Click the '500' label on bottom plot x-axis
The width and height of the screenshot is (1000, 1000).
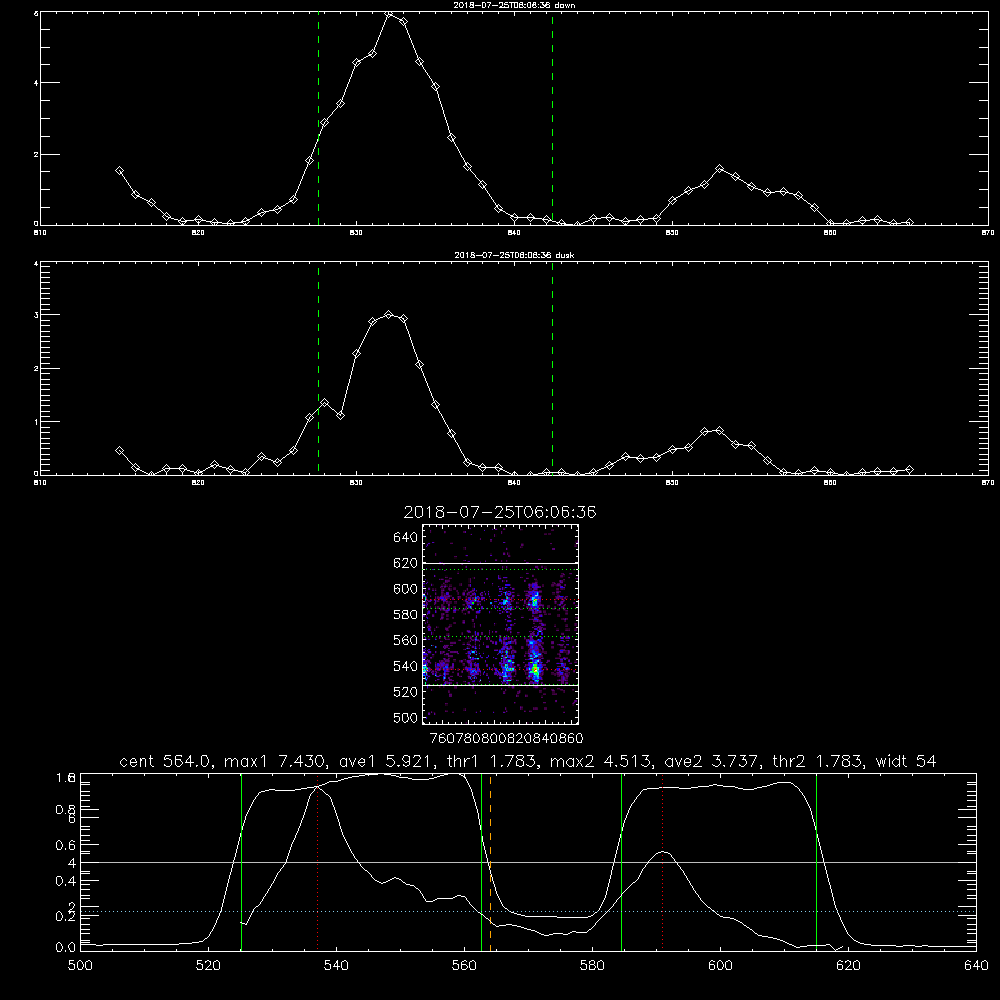coord(80,966)
